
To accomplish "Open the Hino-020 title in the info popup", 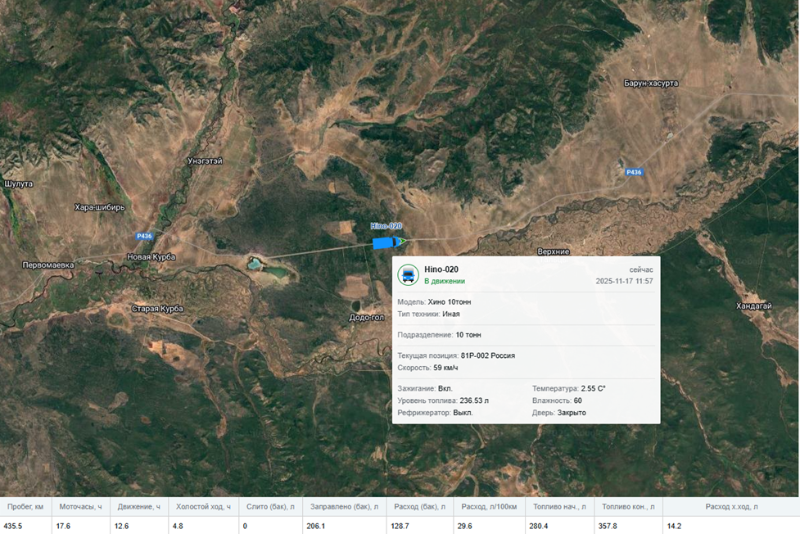I will pos(441,269).
